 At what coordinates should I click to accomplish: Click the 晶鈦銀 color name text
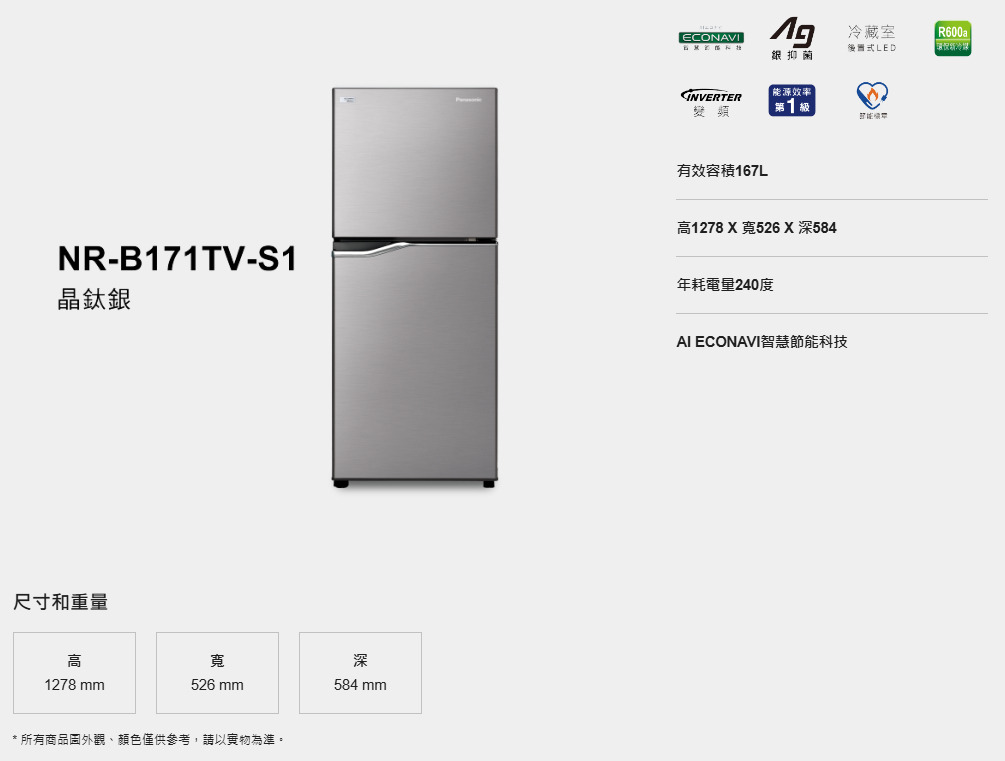[x=94, y=299]
